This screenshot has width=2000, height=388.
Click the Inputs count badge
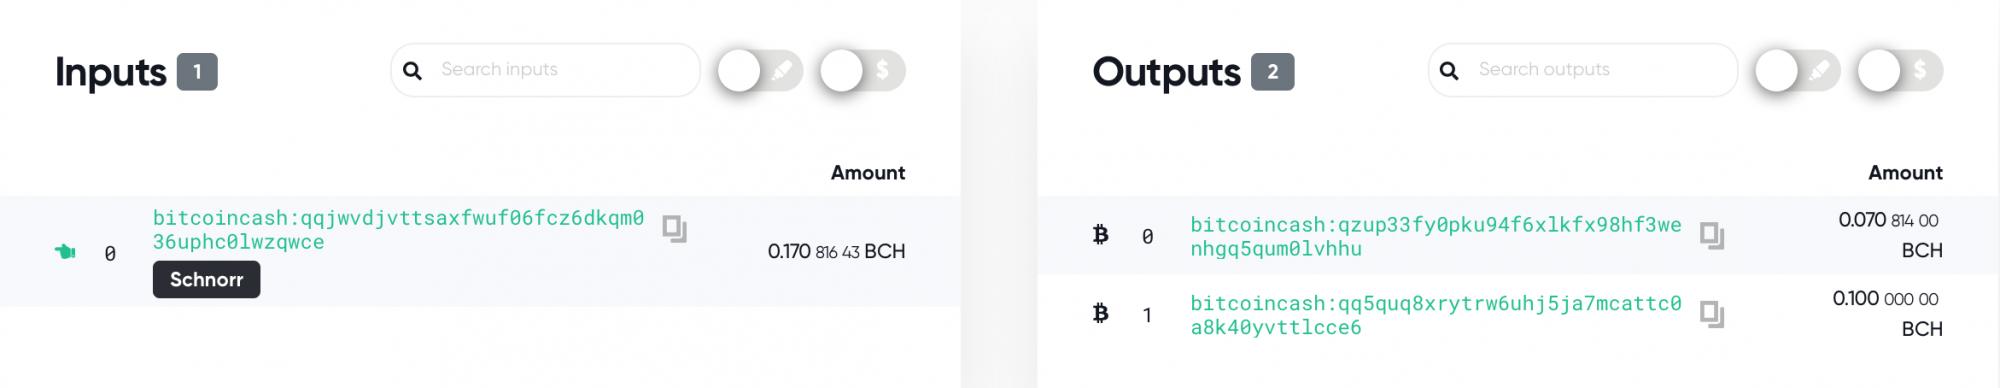click(x=197, y=72)
